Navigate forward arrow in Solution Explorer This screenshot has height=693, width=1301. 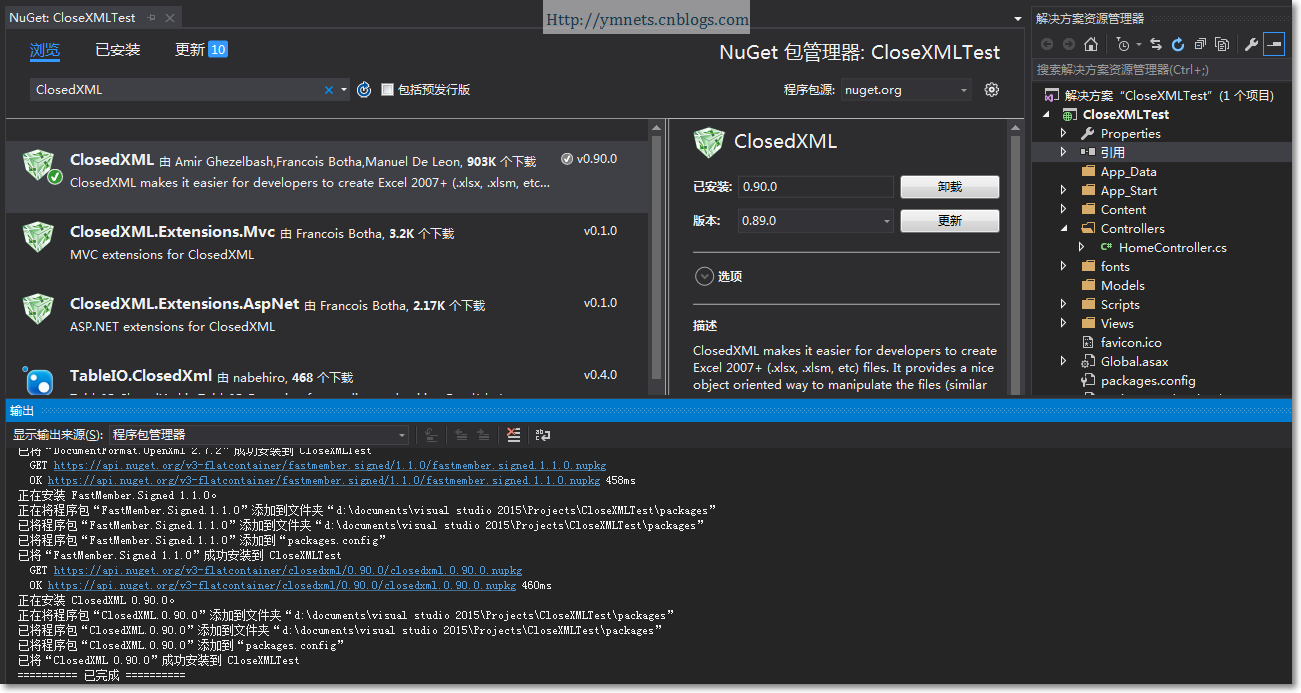point(1069,44)
